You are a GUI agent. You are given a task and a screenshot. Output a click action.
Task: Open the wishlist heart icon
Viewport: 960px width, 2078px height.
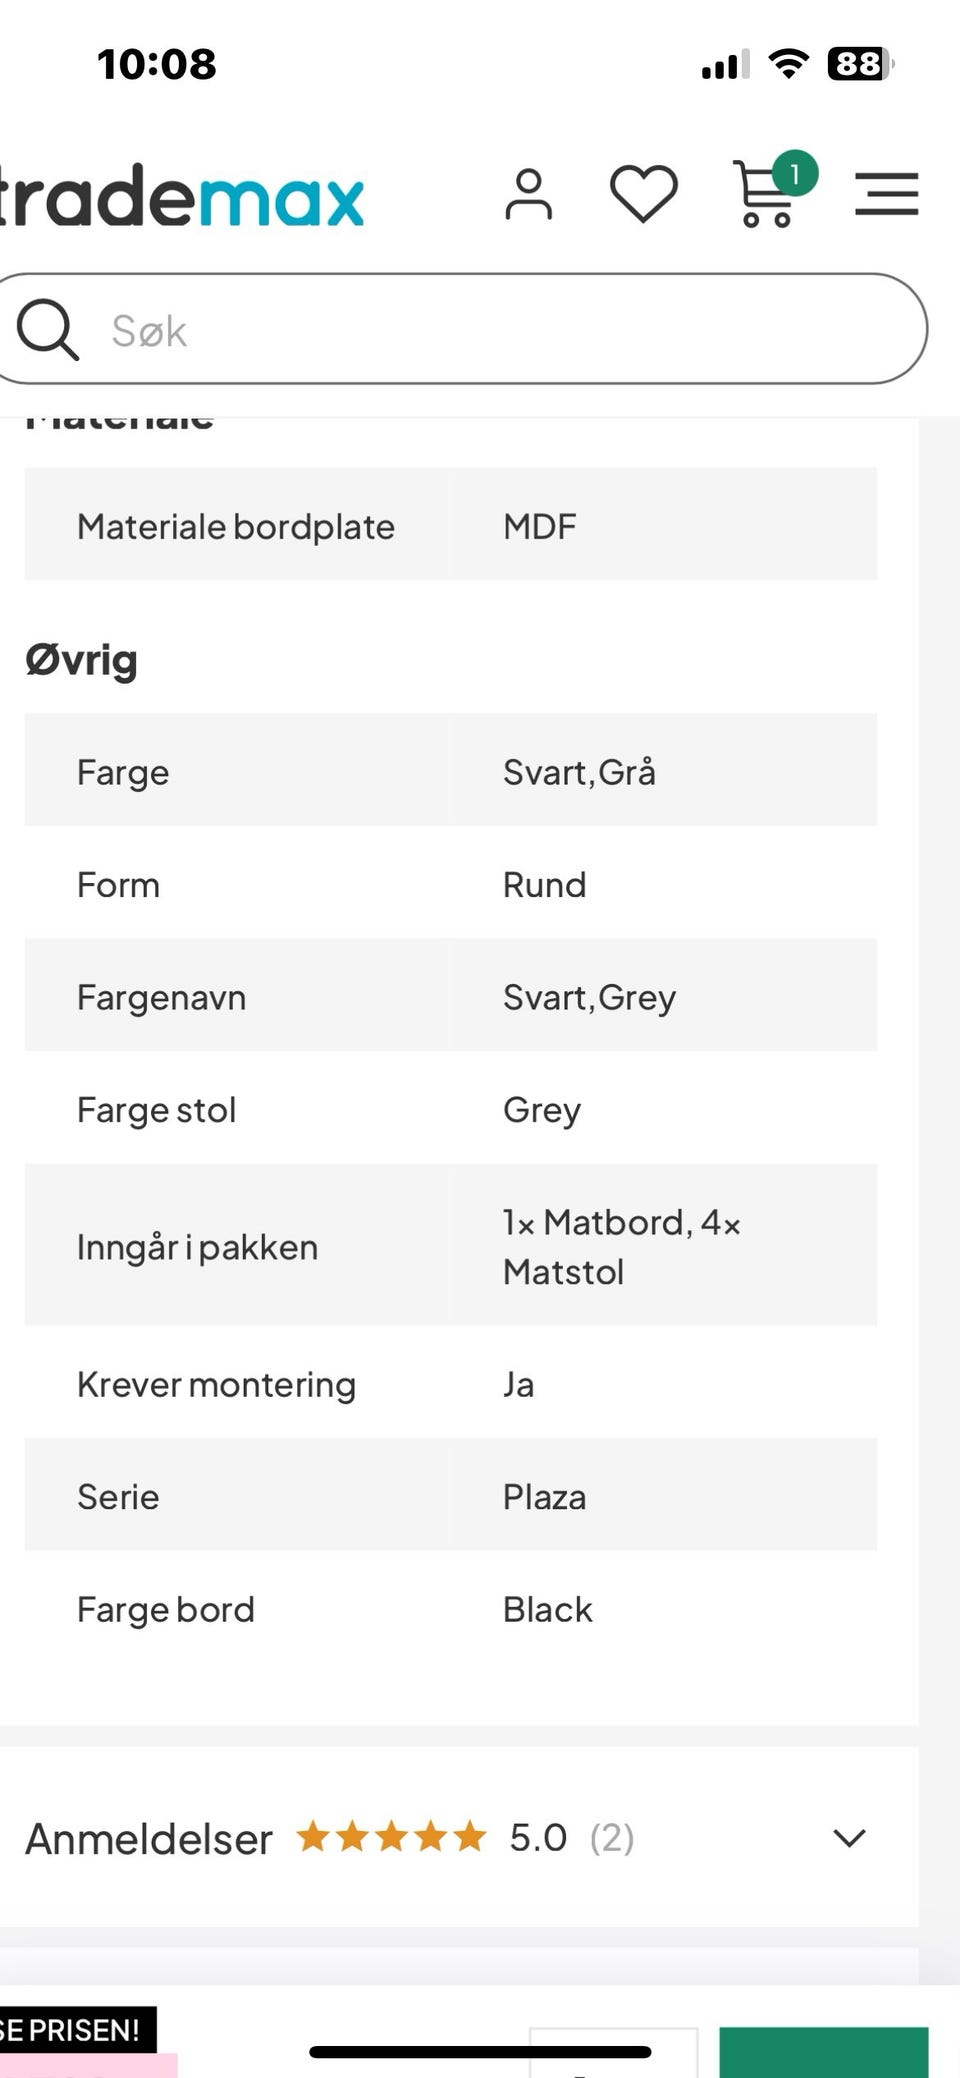[x=644, y=193]
